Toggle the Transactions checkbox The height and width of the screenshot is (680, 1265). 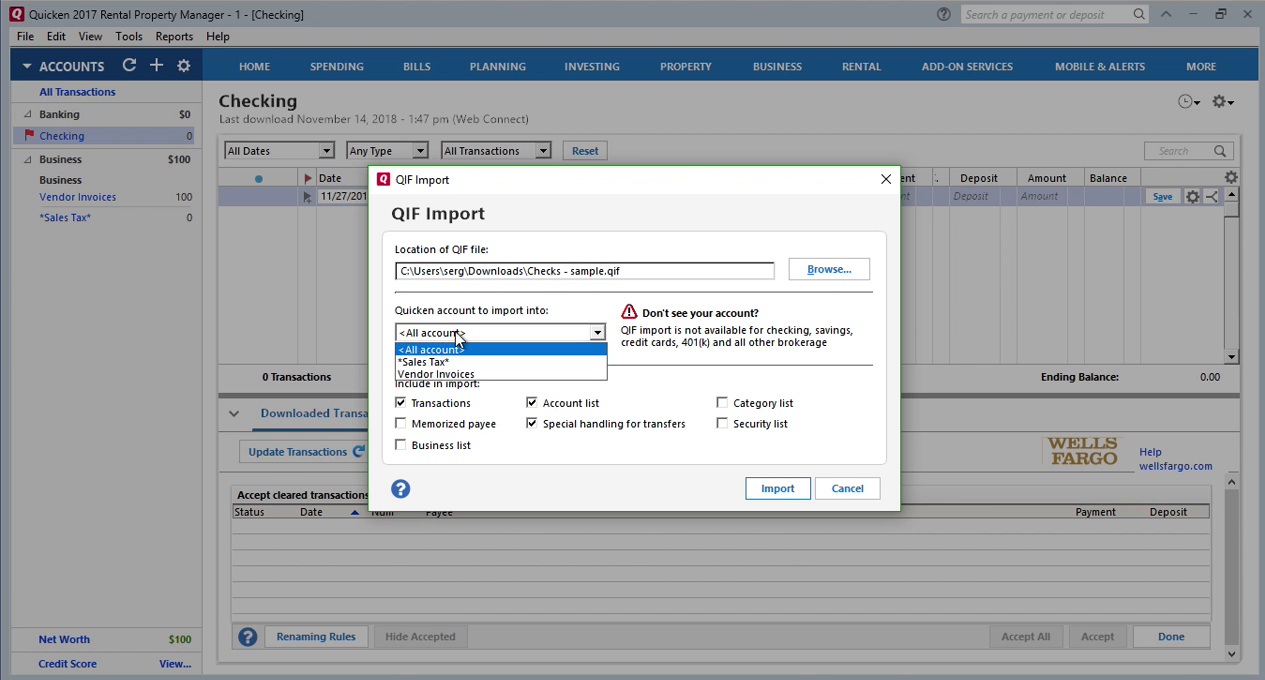(x=401, y=403)
